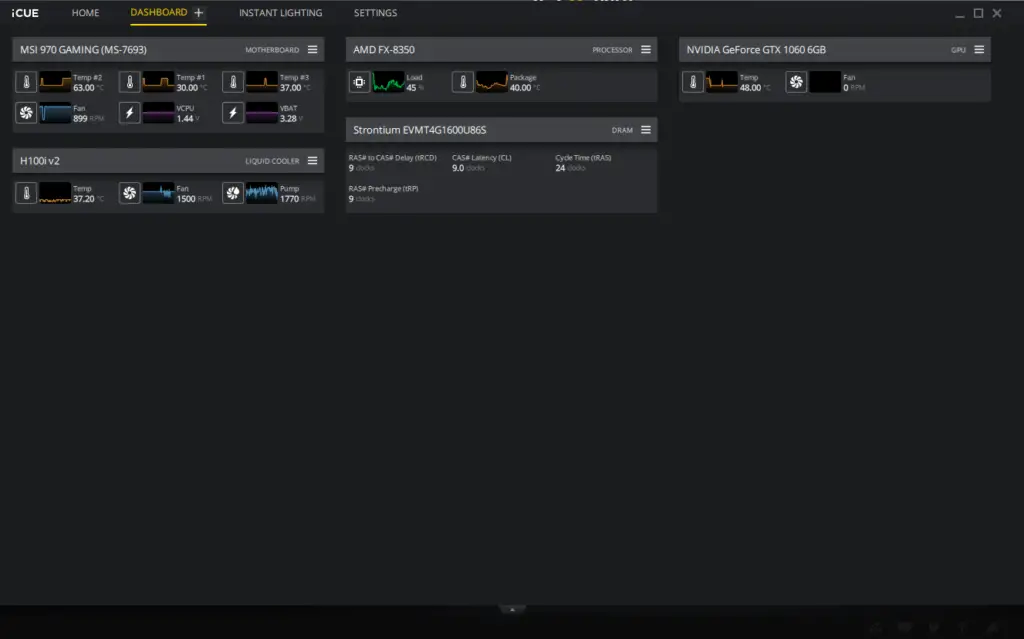Open the NVIDIA GeForce GTX 1060 menu

point(979,50)
